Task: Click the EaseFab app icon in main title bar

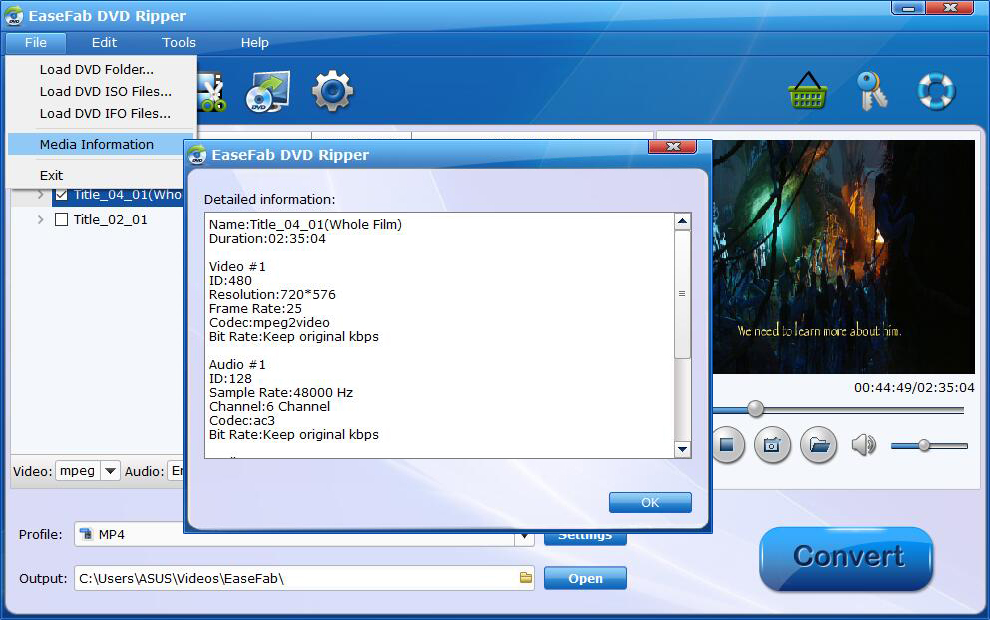Action: [14, 16]
